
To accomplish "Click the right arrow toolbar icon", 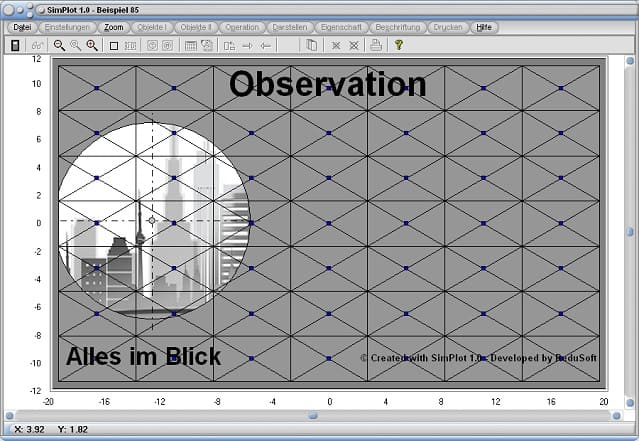I will click(247, 45).
